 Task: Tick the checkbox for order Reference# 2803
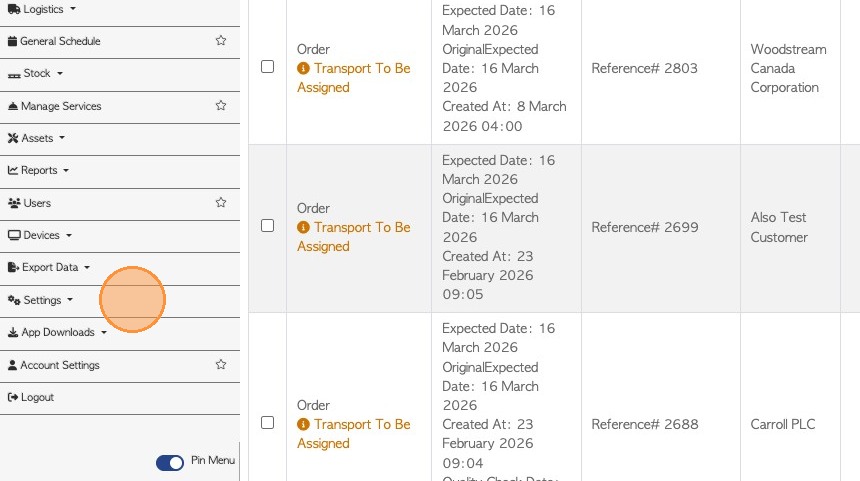267,67
